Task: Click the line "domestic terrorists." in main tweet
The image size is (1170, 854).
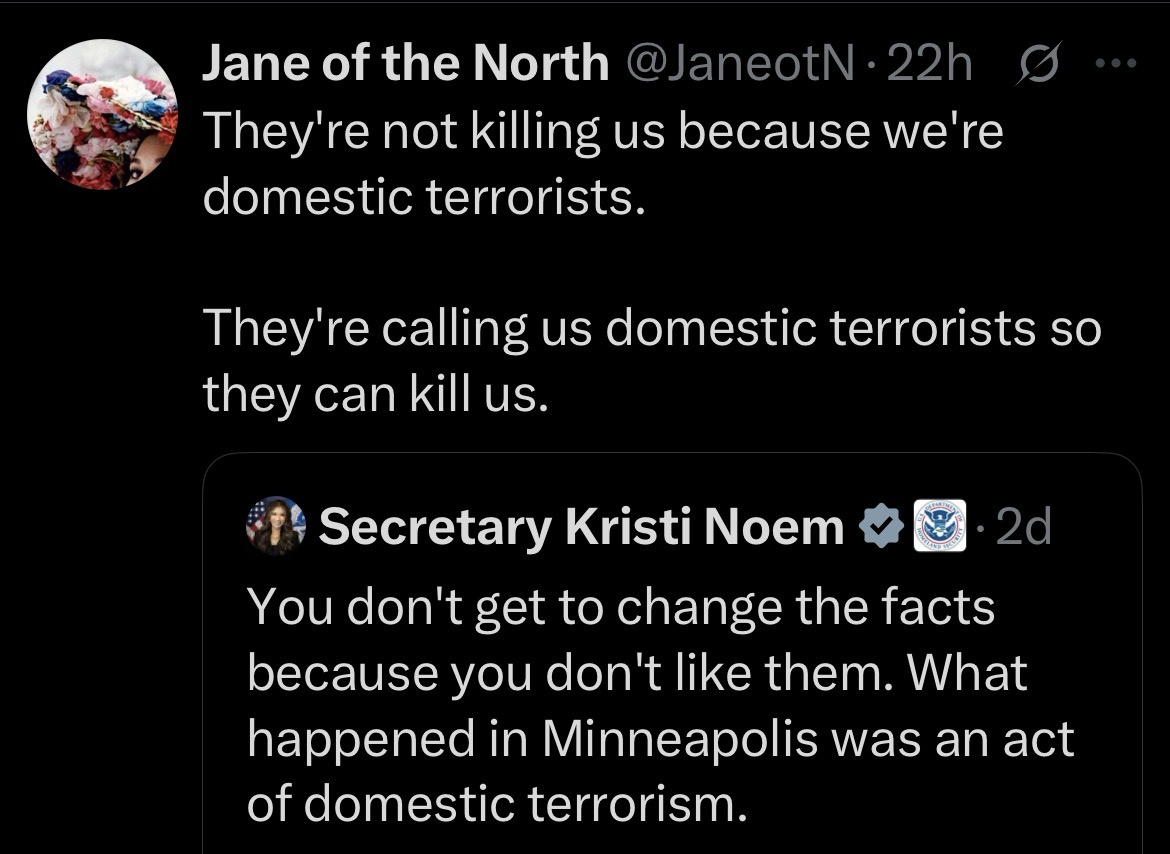Action: point(418,198)
